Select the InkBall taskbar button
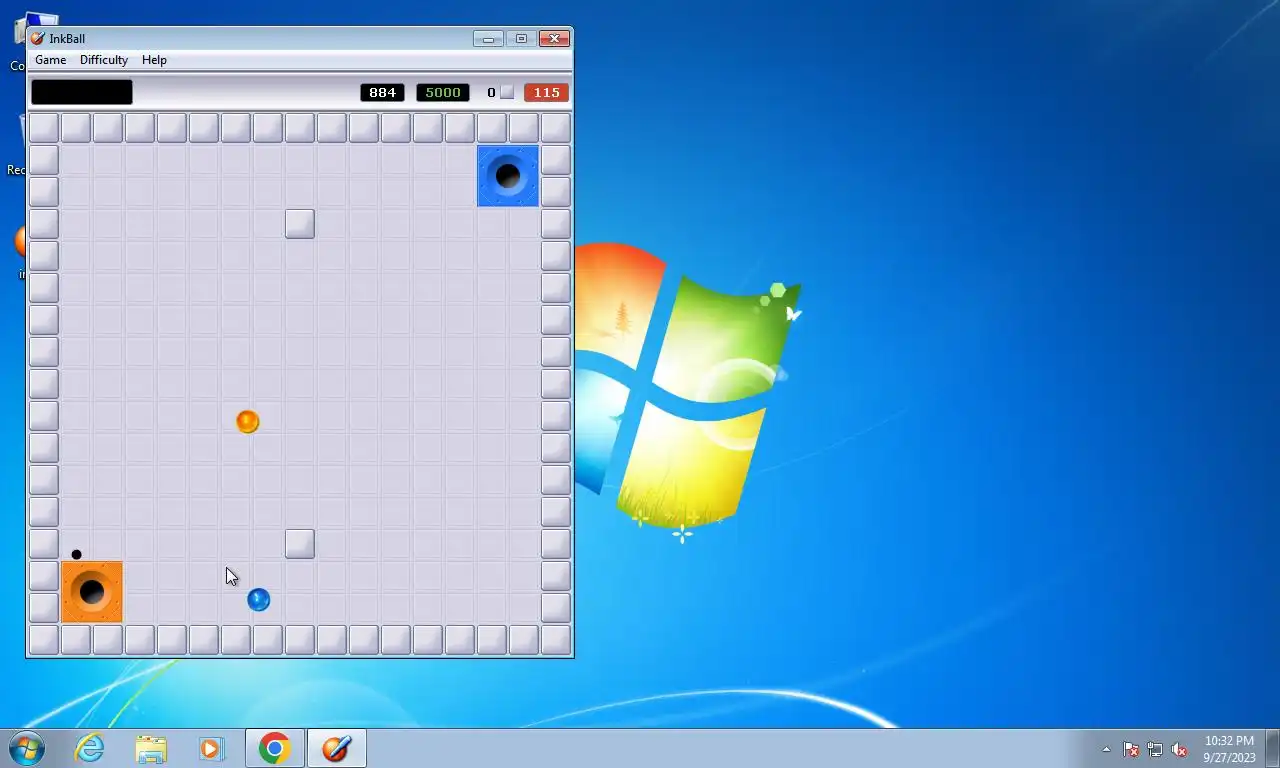Screen dimensions: 1280x768 coord(336,748)
